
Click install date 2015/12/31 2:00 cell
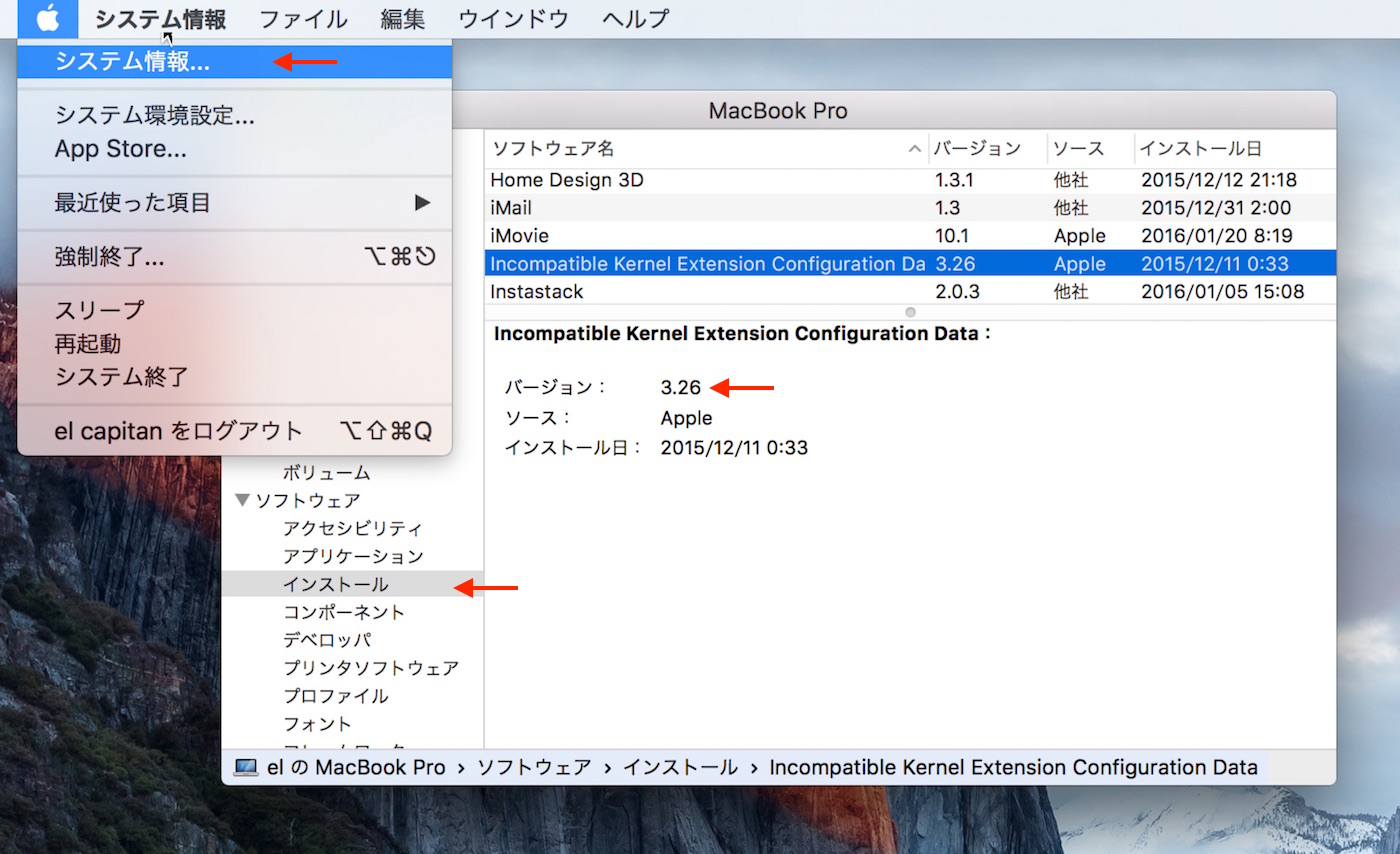coord(1216,208)
